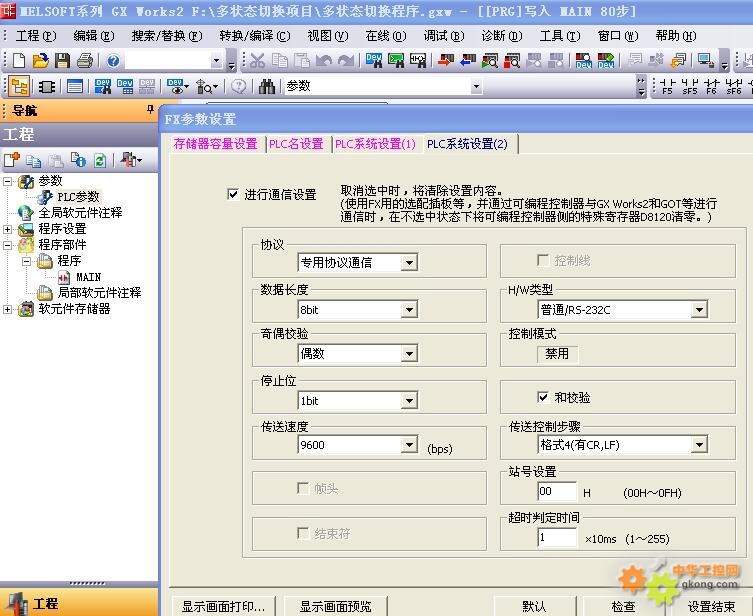Click the sF5 contact icon
This screenshot has height=616, width=753.
click(690, 86)
